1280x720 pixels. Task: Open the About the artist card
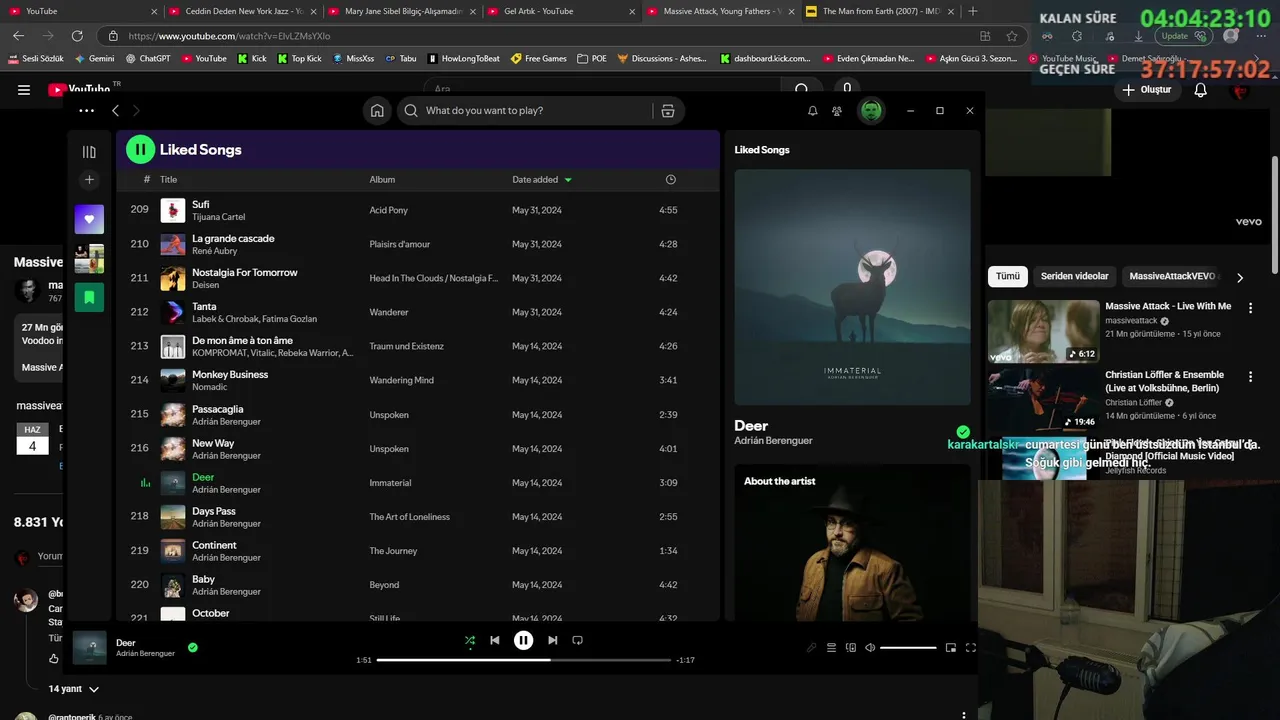[x=852, y=543]
